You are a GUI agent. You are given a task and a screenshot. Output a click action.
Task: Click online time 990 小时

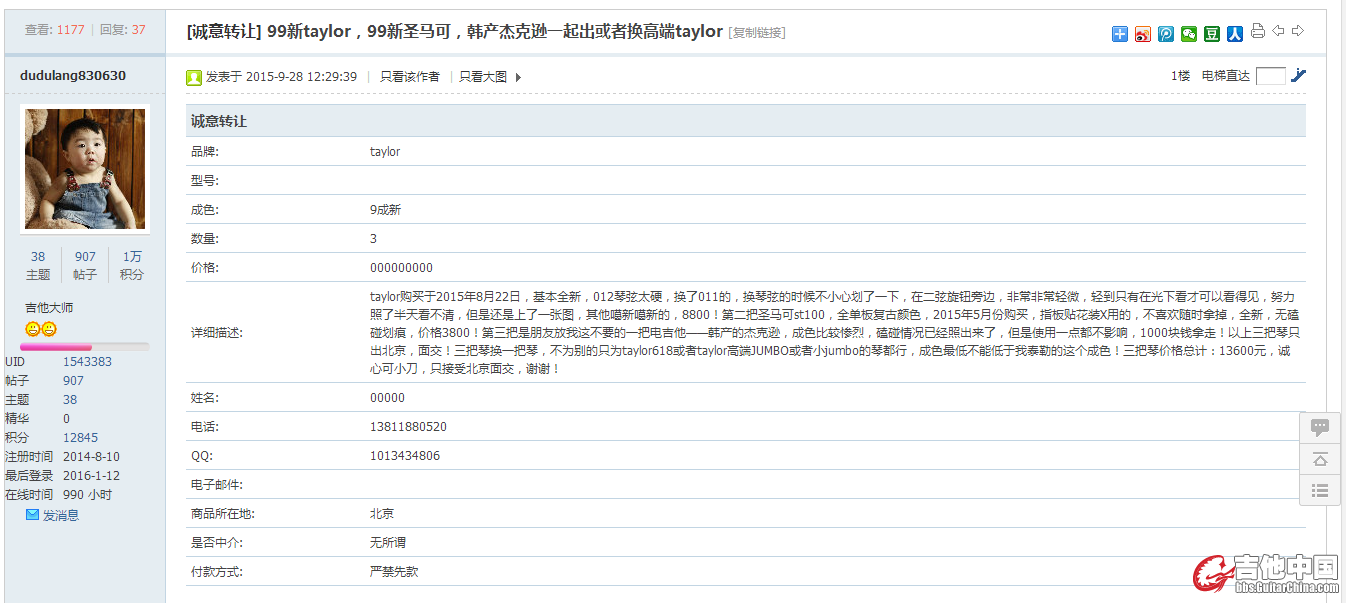87,495
